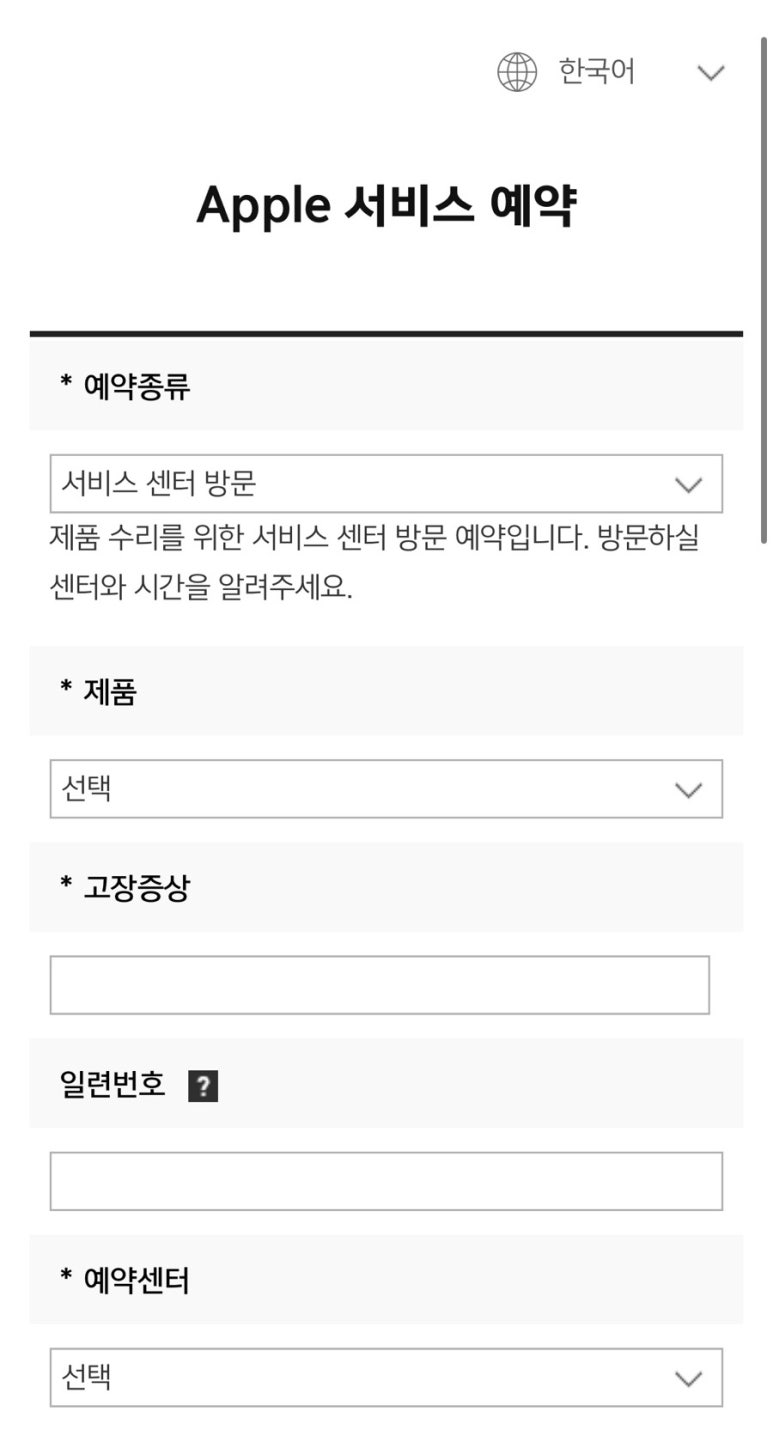Open the 제품 selection dropdown

386,789
